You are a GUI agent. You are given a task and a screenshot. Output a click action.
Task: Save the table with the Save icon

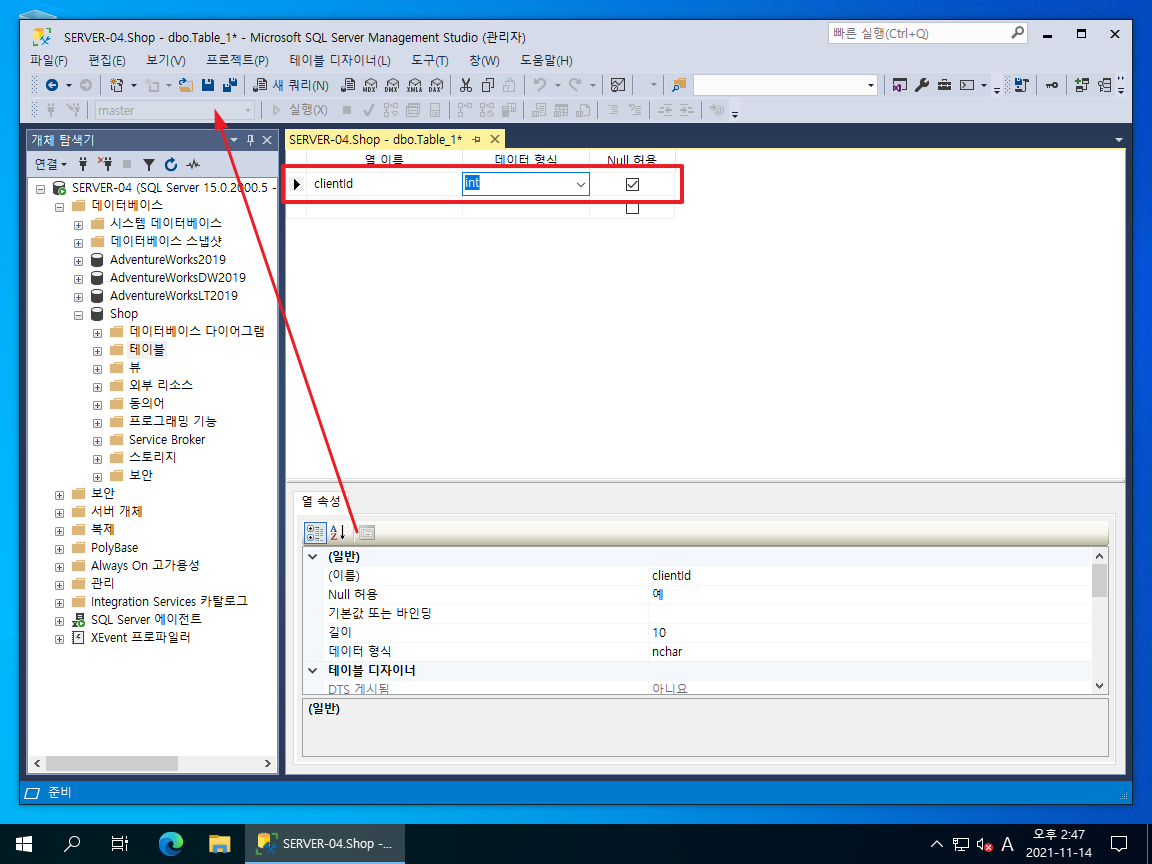pos(208,85)
